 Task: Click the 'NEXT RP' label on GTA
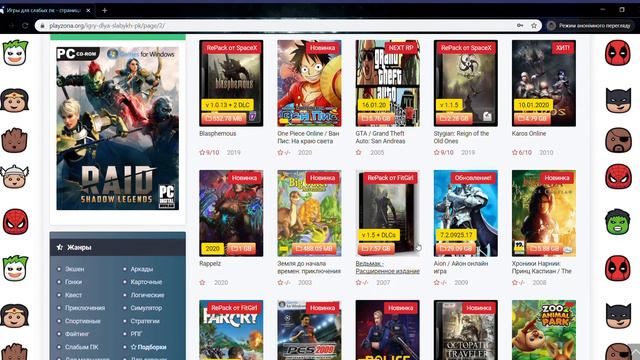[401, 48]
